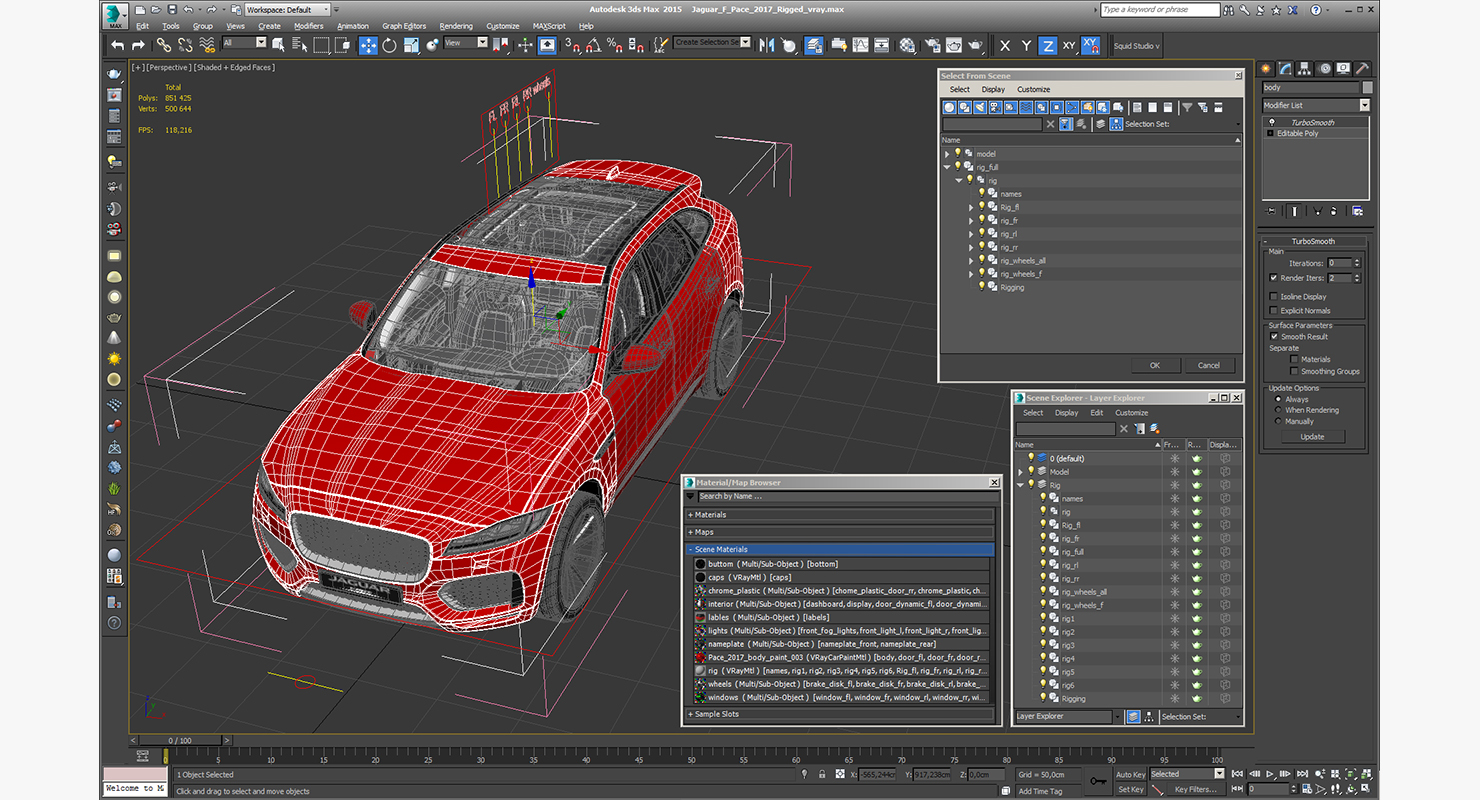The width and height of the screenshot is (1480, 800).
Task: Click the Auto Key button
Action: tap(1130, 774)
